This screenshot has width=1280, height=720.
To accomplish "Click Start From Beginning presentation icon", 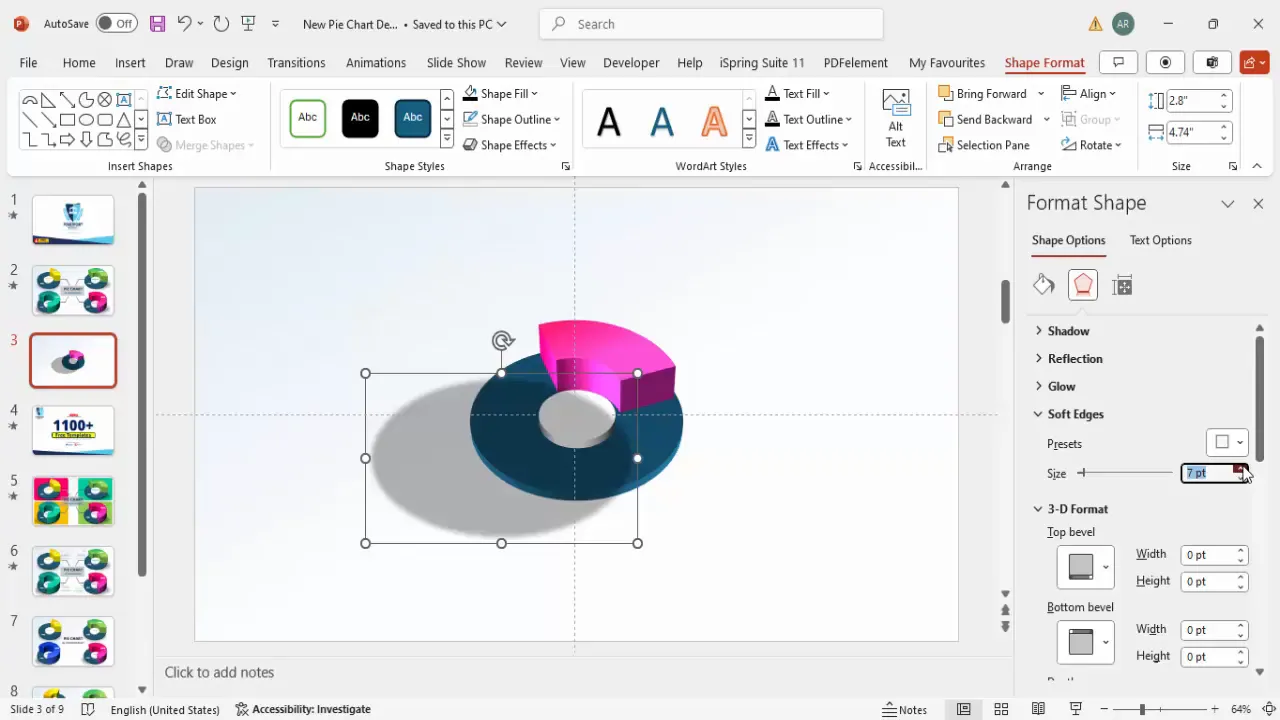I will click(249, 23).
